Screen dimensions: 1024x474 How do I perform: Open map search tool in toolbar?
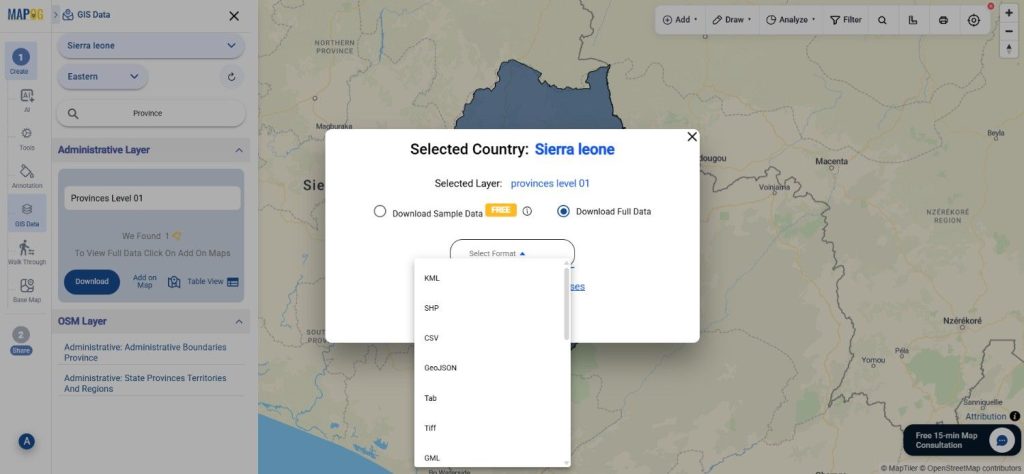pyautogui.click(x=882, y=20)
